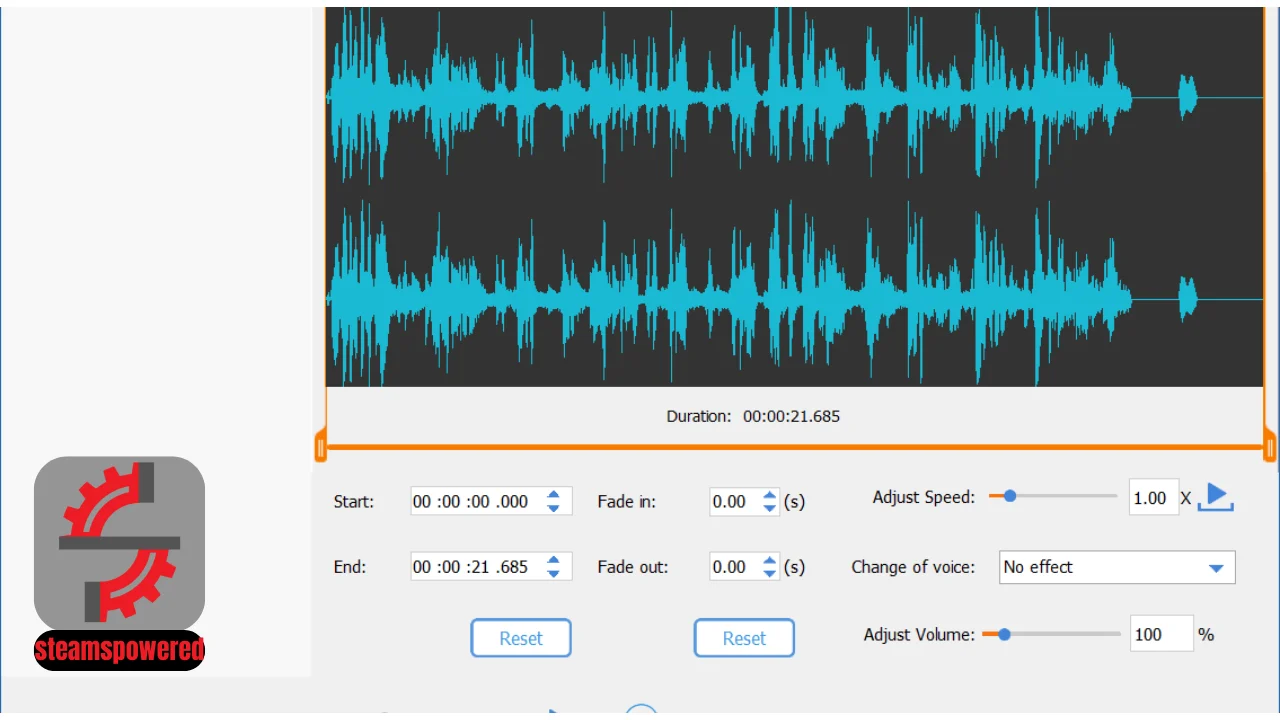
Task: Open the Change of voice dropdown
Action: click(1117, 567)
